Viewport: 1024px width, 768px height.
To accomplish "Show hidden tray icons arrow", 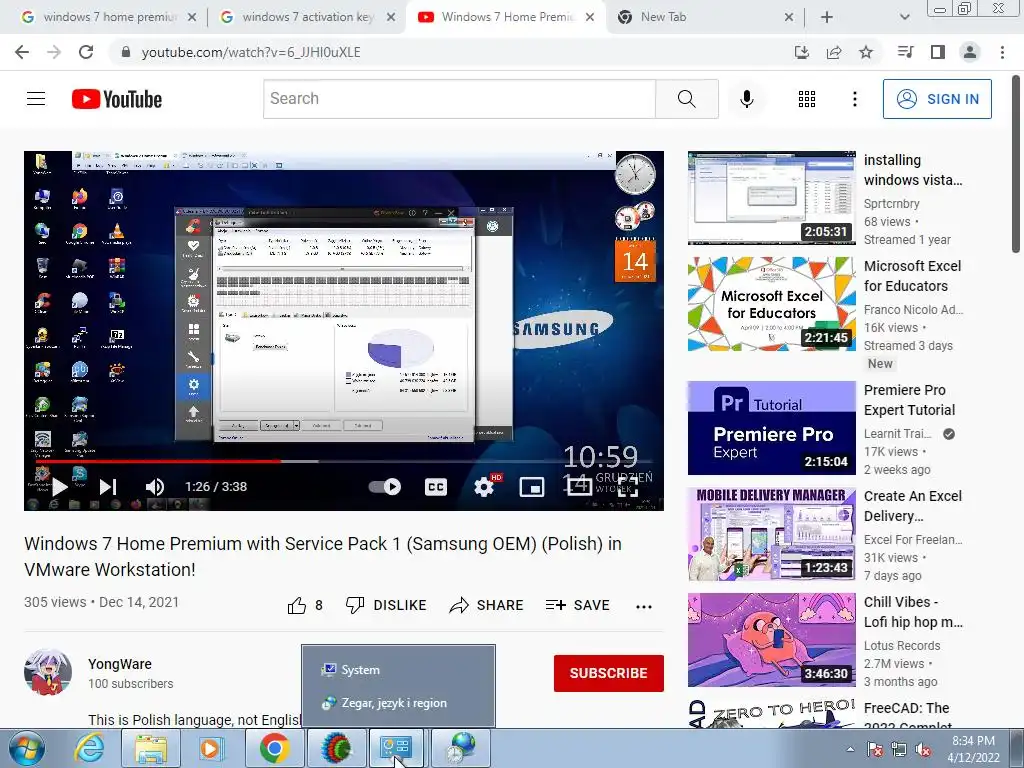I will 850,749.
